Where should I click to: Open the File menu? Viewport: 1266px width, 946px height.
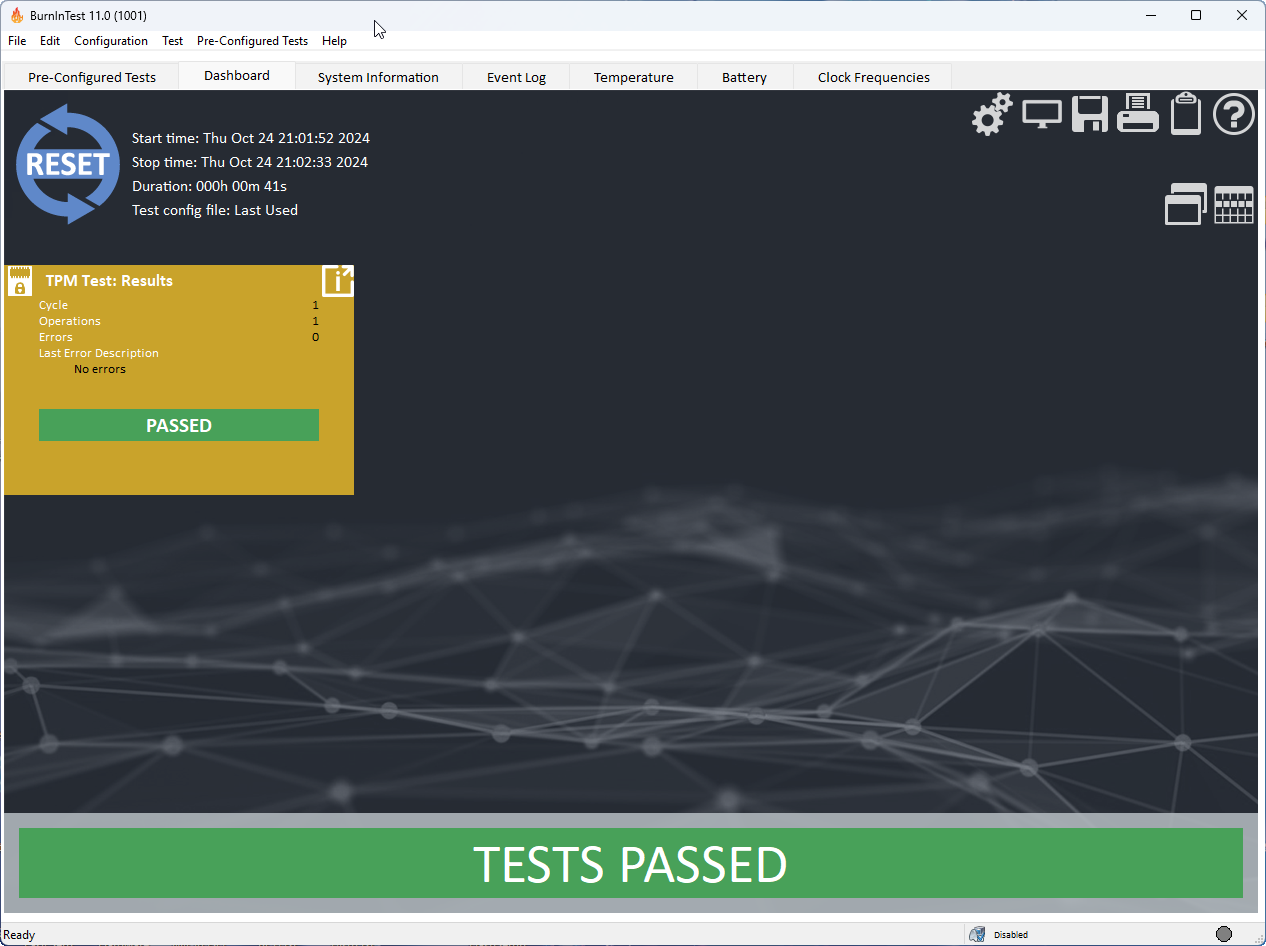[x=17, y=41]
